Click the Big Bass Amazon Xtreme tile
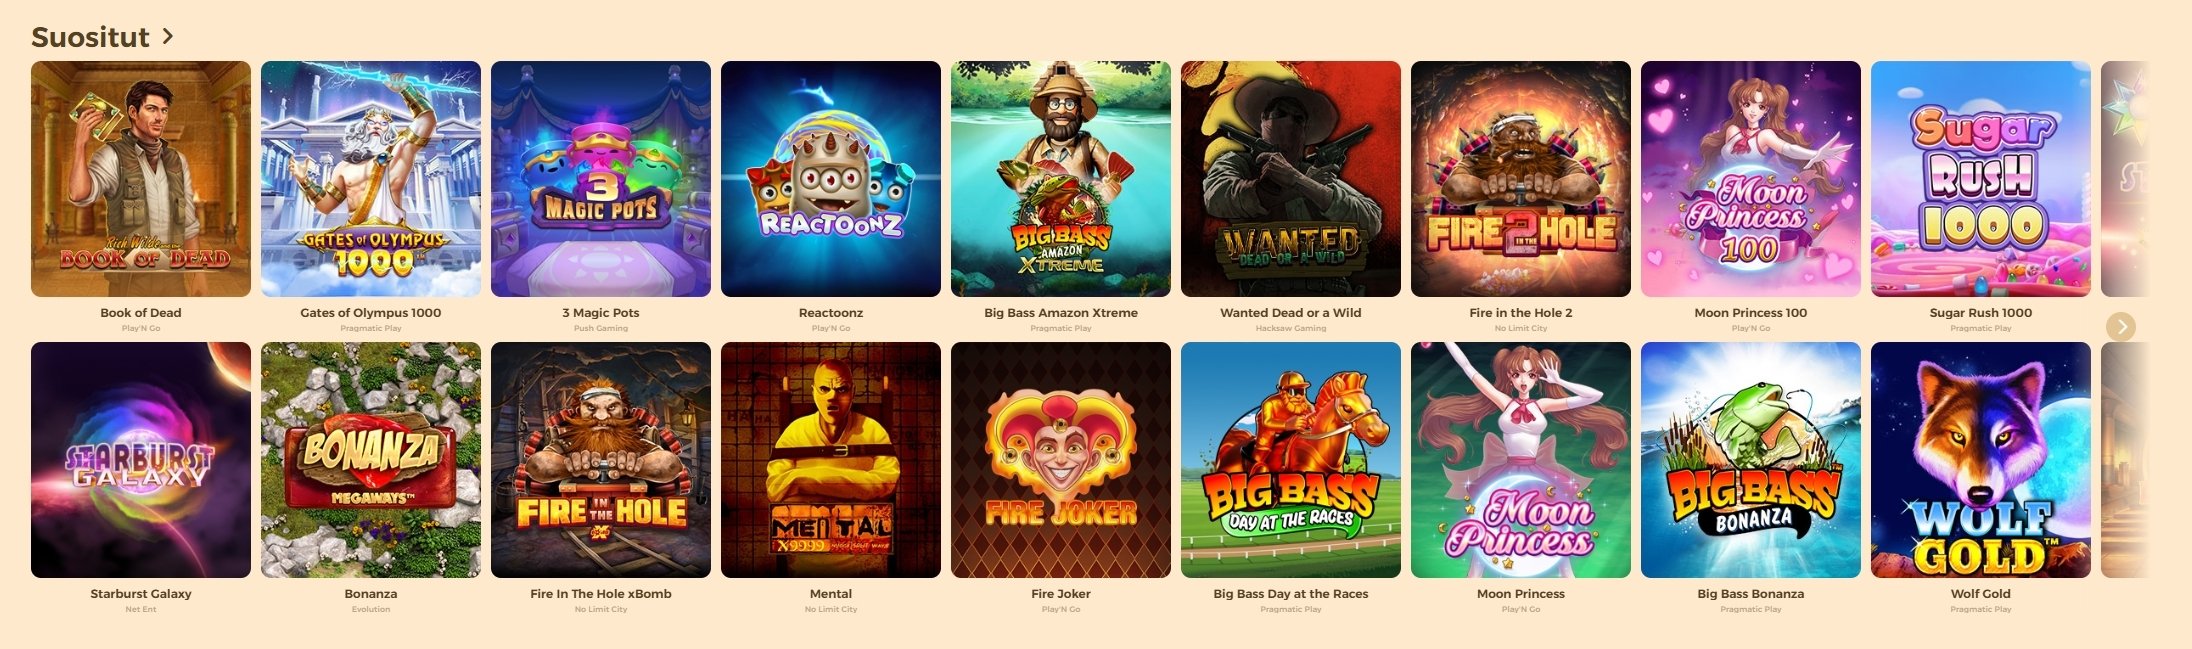 pyautogui.click(x=1061, y=179)
